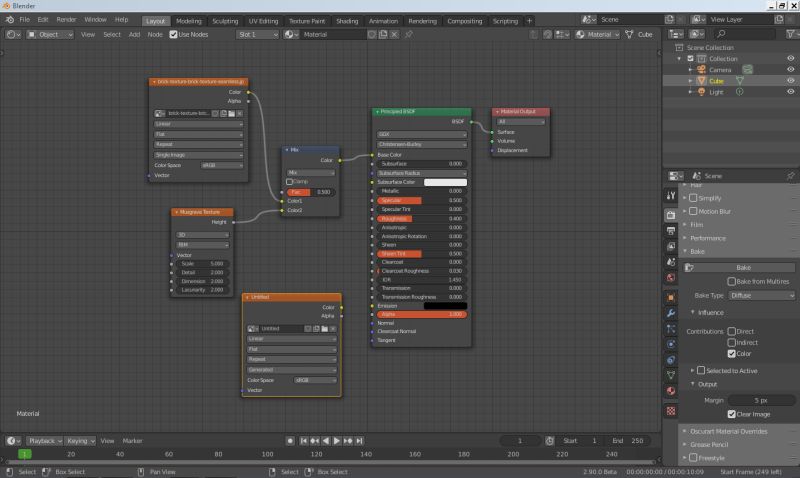
Task: Open the Physics properties tab icon
Action: (671, 344)
